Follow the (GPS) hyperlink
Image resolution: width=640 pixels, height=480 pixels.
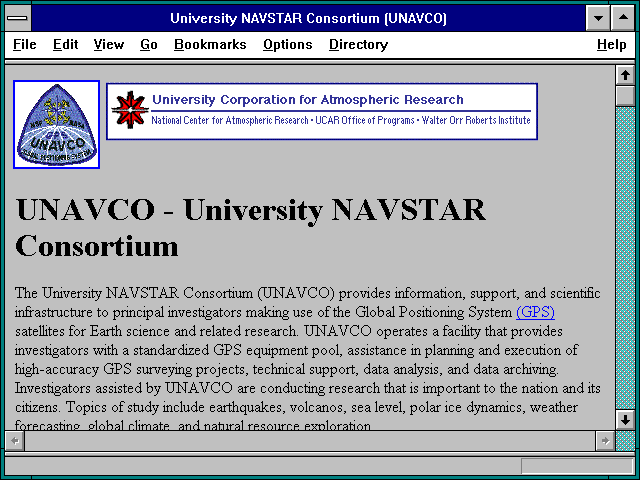[x=535, y=312]
